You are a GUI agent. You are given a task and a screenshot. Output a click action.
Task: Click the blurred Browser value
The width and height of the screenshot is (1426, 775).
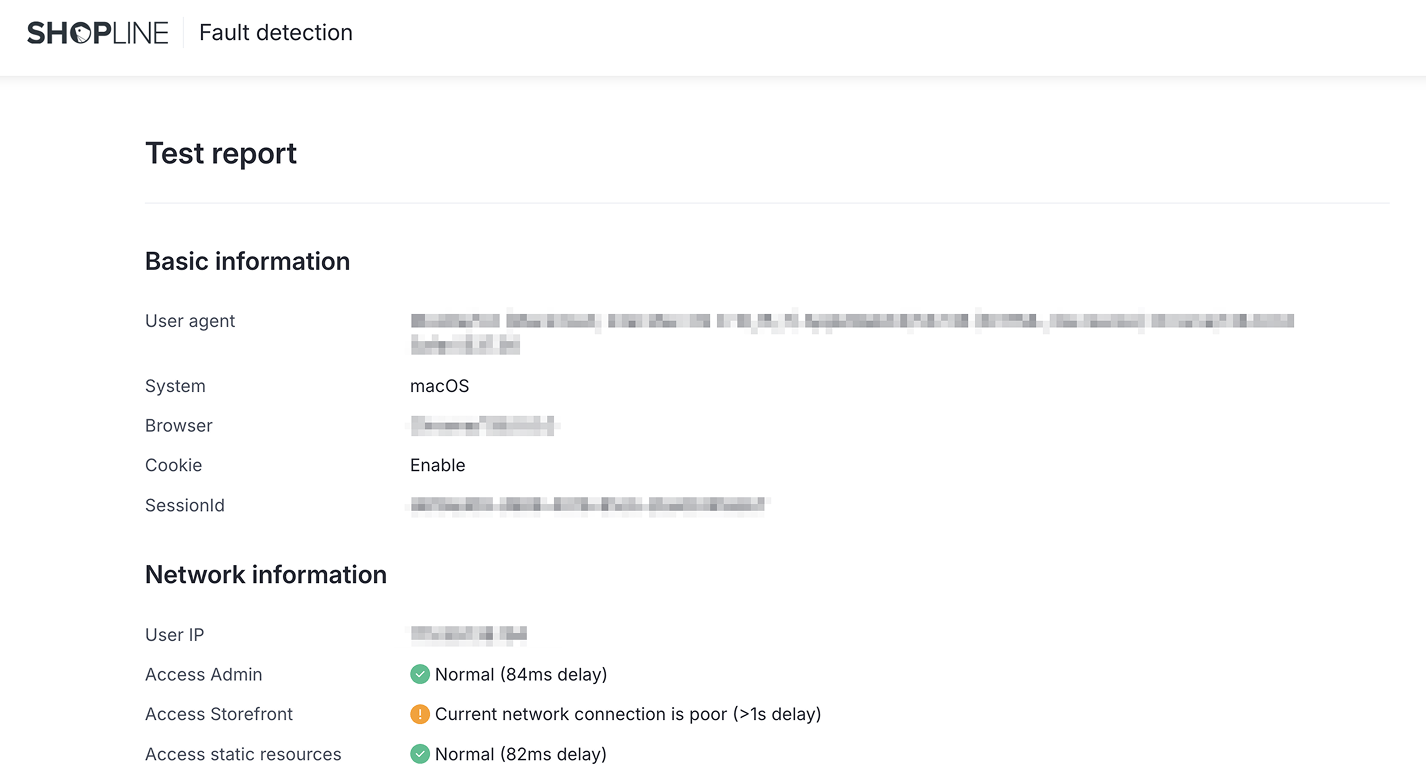[x=483, y=426]
